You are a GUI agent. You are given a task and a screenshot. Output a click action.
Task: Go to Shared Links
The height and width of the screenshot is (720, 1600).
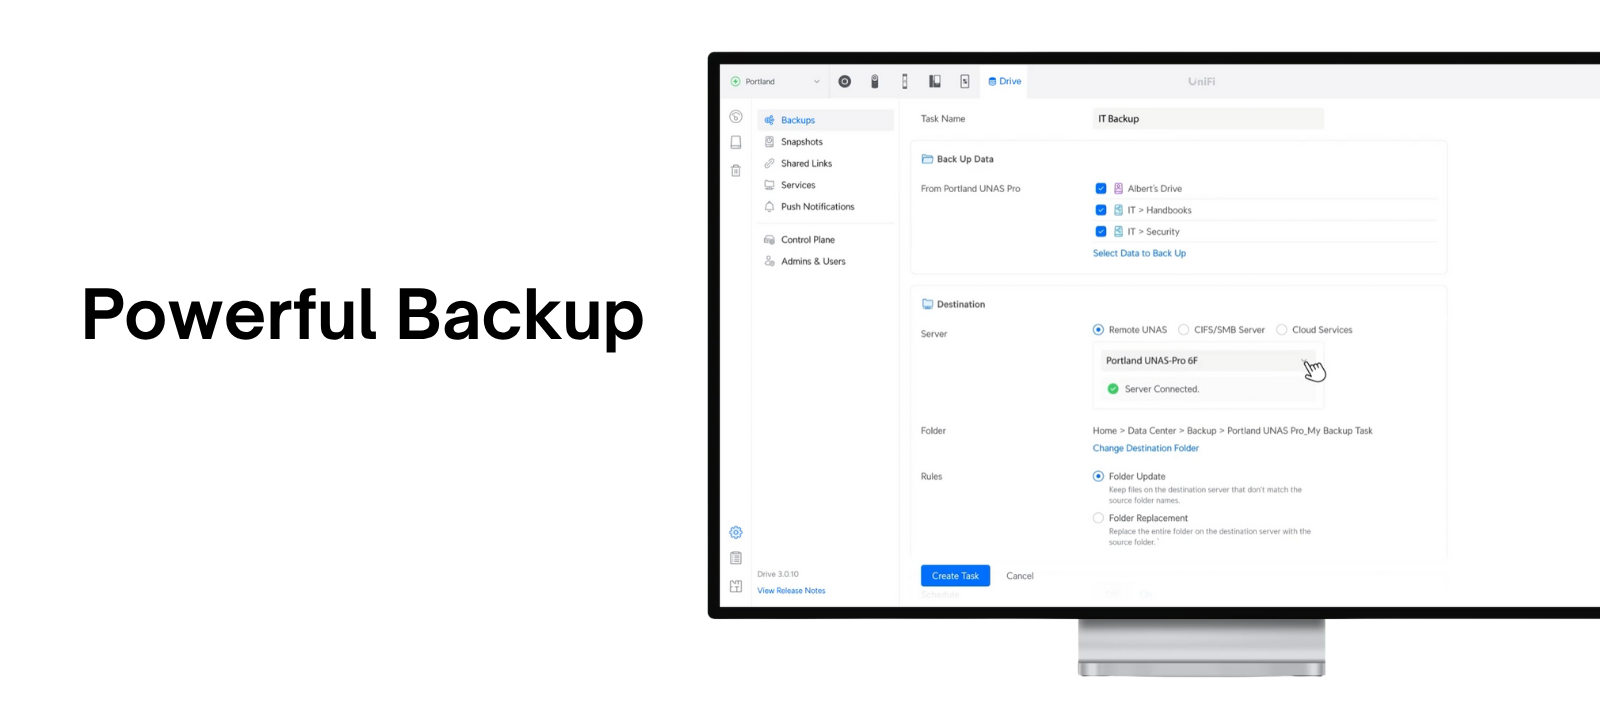825,164
